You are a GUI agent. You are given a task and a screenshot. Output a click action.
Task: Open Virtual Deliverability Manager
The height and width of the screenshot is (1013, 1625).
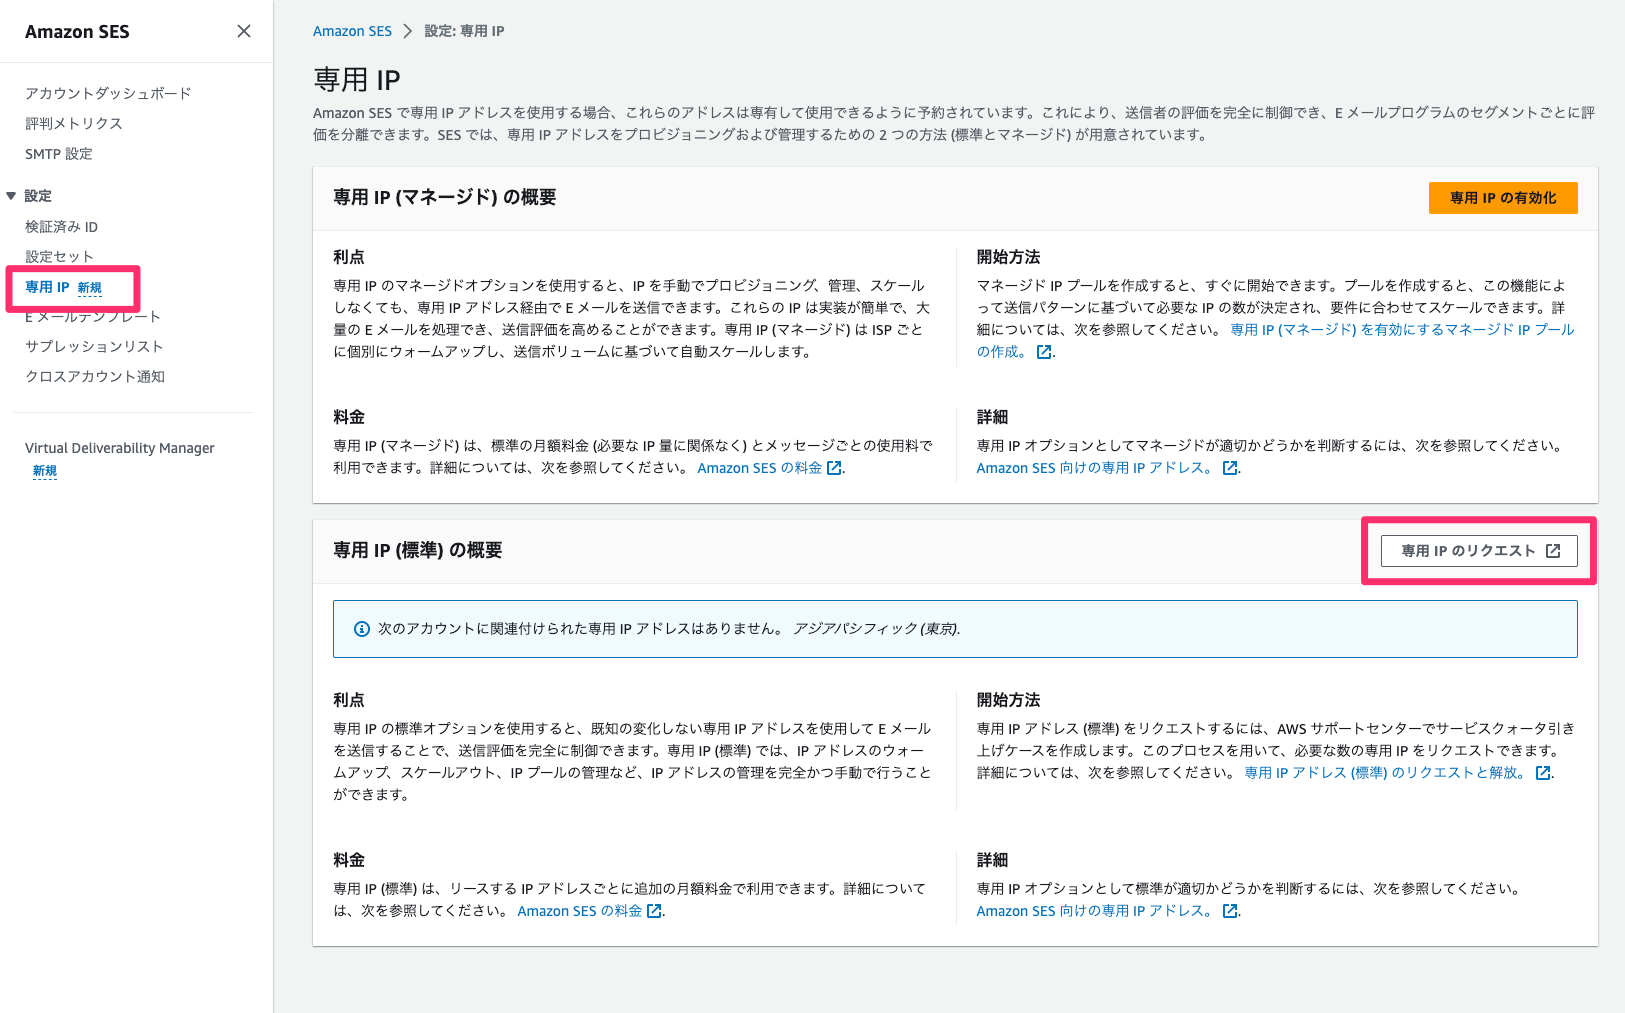coord(120,448)
